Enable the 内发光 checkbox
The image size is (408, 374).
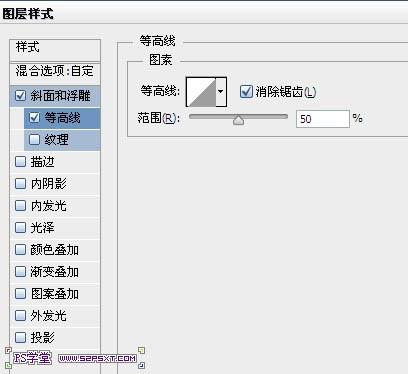tap(20, 206)
